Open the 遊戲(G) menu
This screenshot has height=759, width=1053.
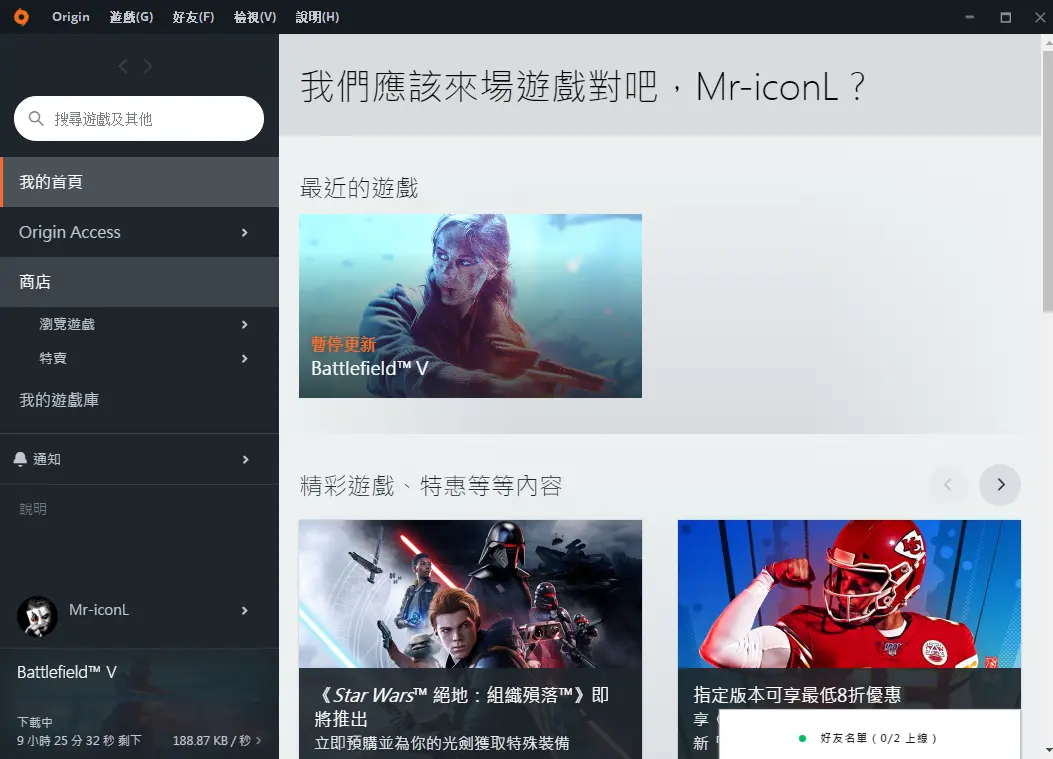[x=132, y=17]
